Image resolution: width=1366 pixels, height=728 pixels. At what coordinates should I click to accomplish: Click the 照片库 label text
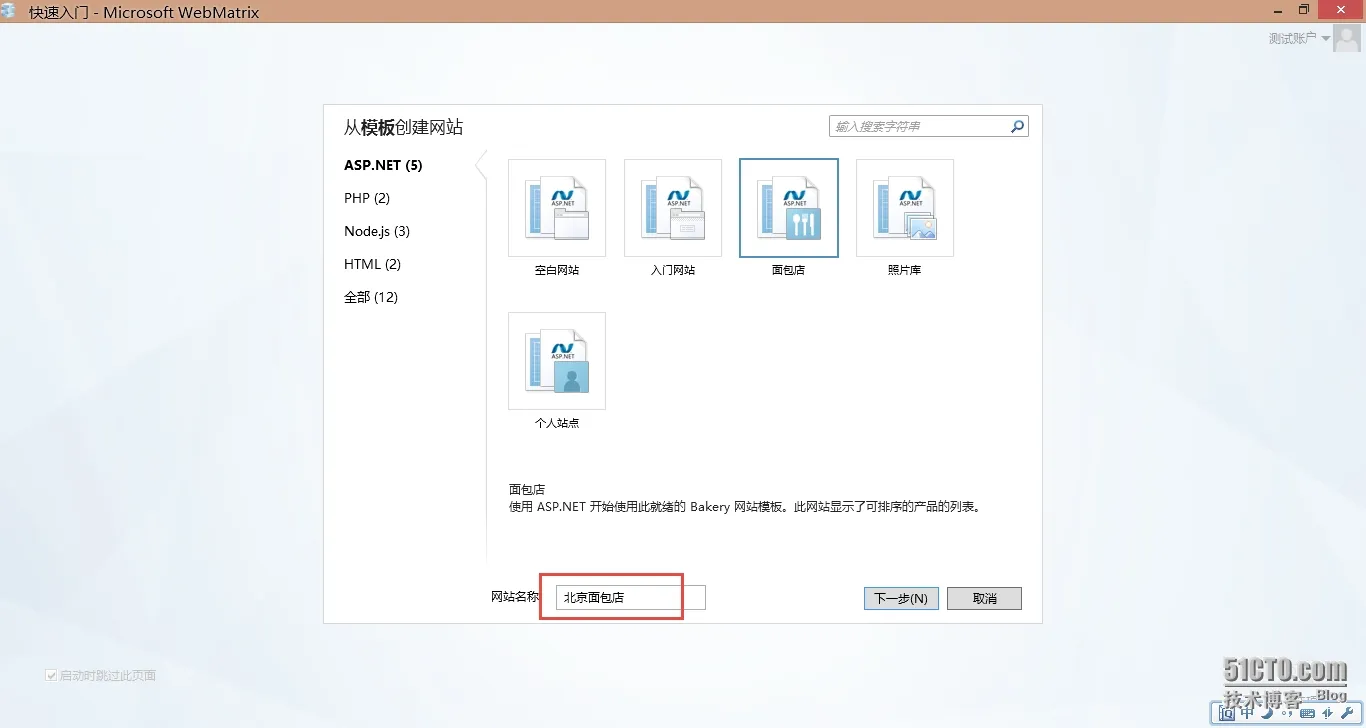click(904, 270)
